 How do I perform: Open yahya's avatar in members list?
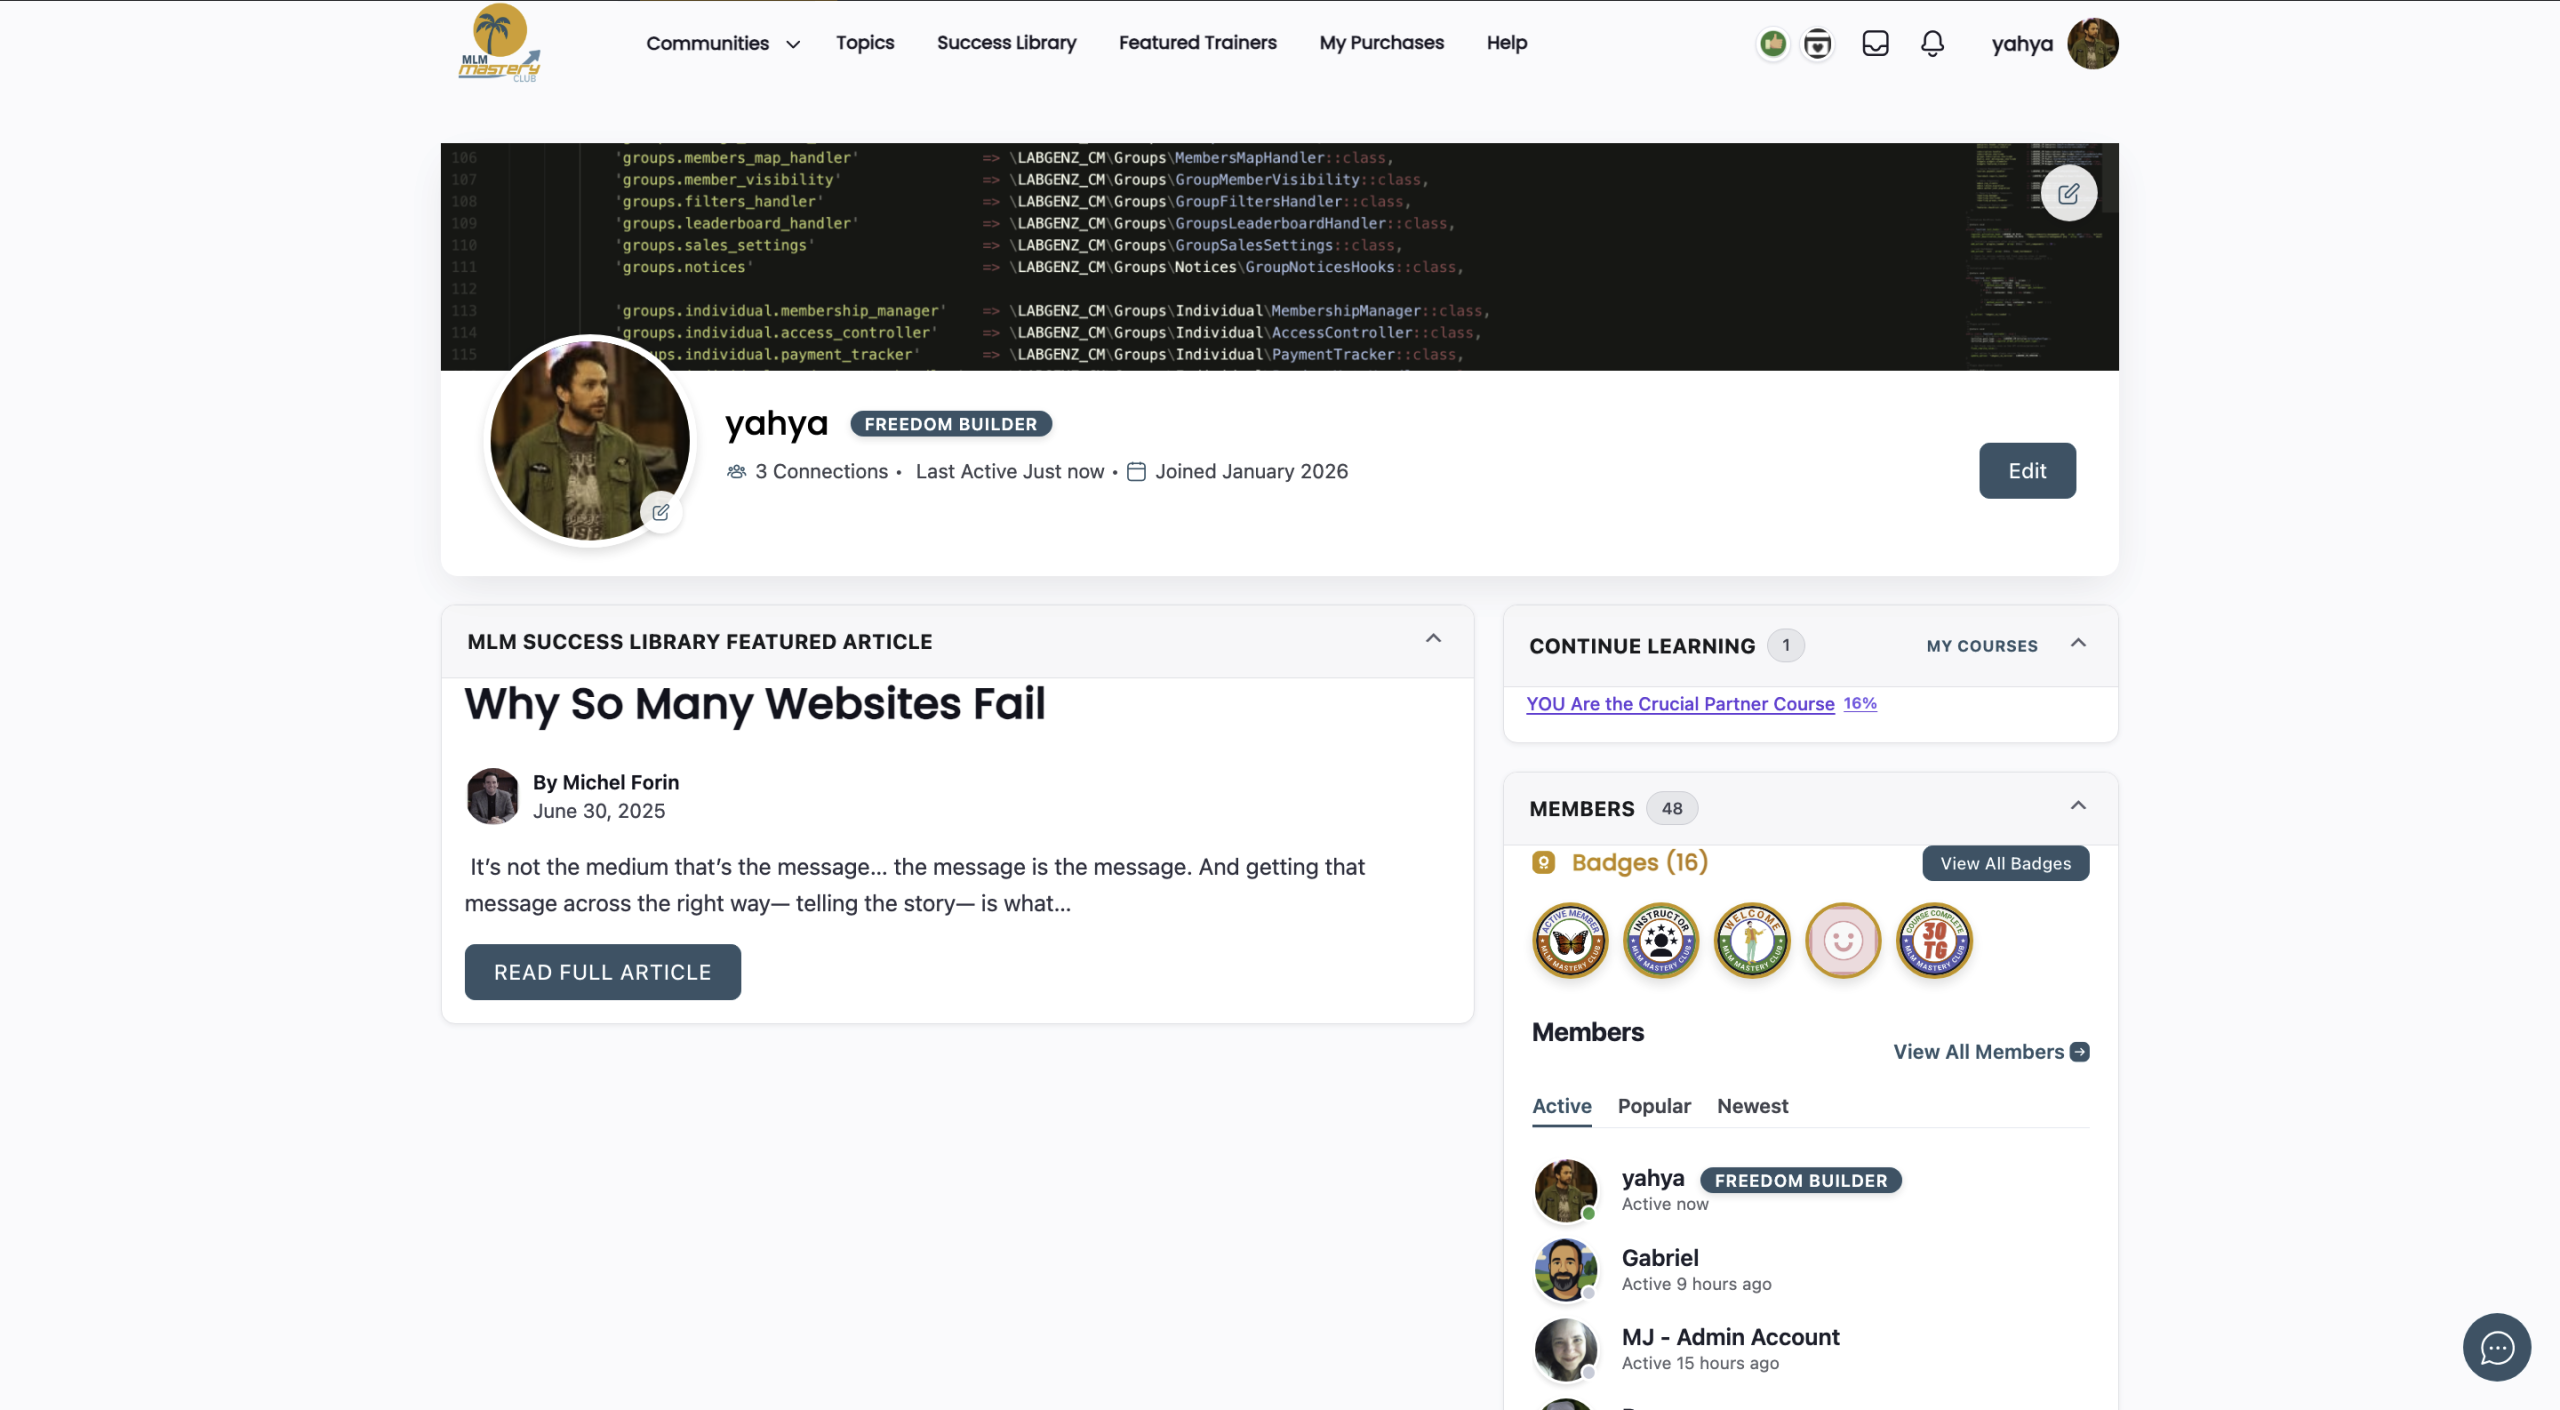click(1566, 1191)
